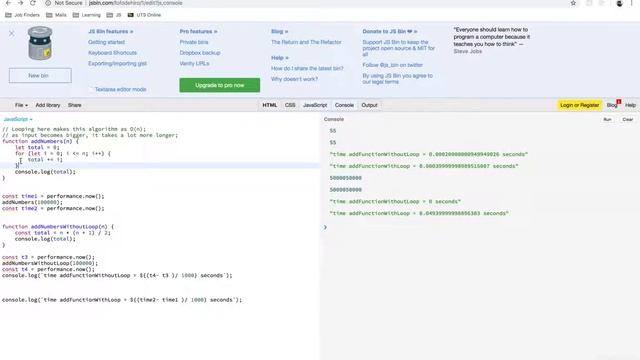Image resolution: width=640 pixels, height=360 pixels.
Task: Open the Pro features heading link
Action: [x=198, y=31]
